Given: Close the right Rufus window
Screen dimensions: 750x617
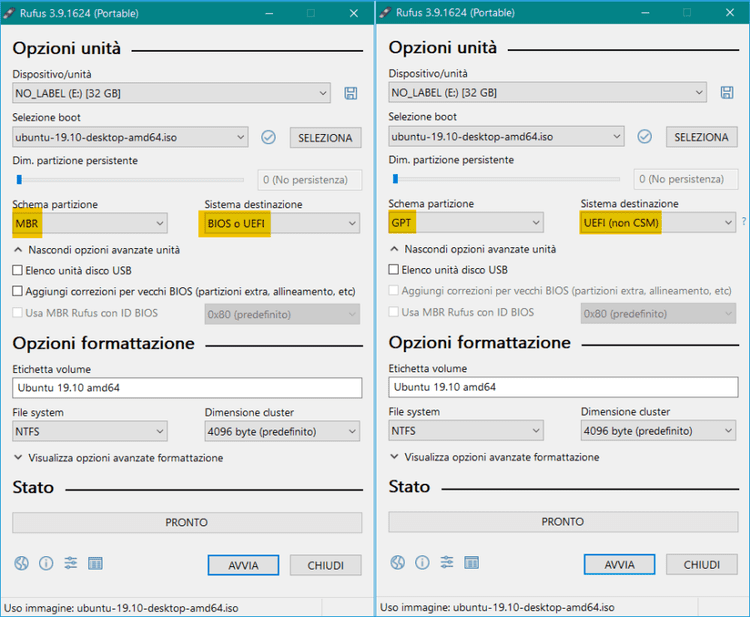Looking at the screenshot, I should pyautogui.click(x=729, y=12).
